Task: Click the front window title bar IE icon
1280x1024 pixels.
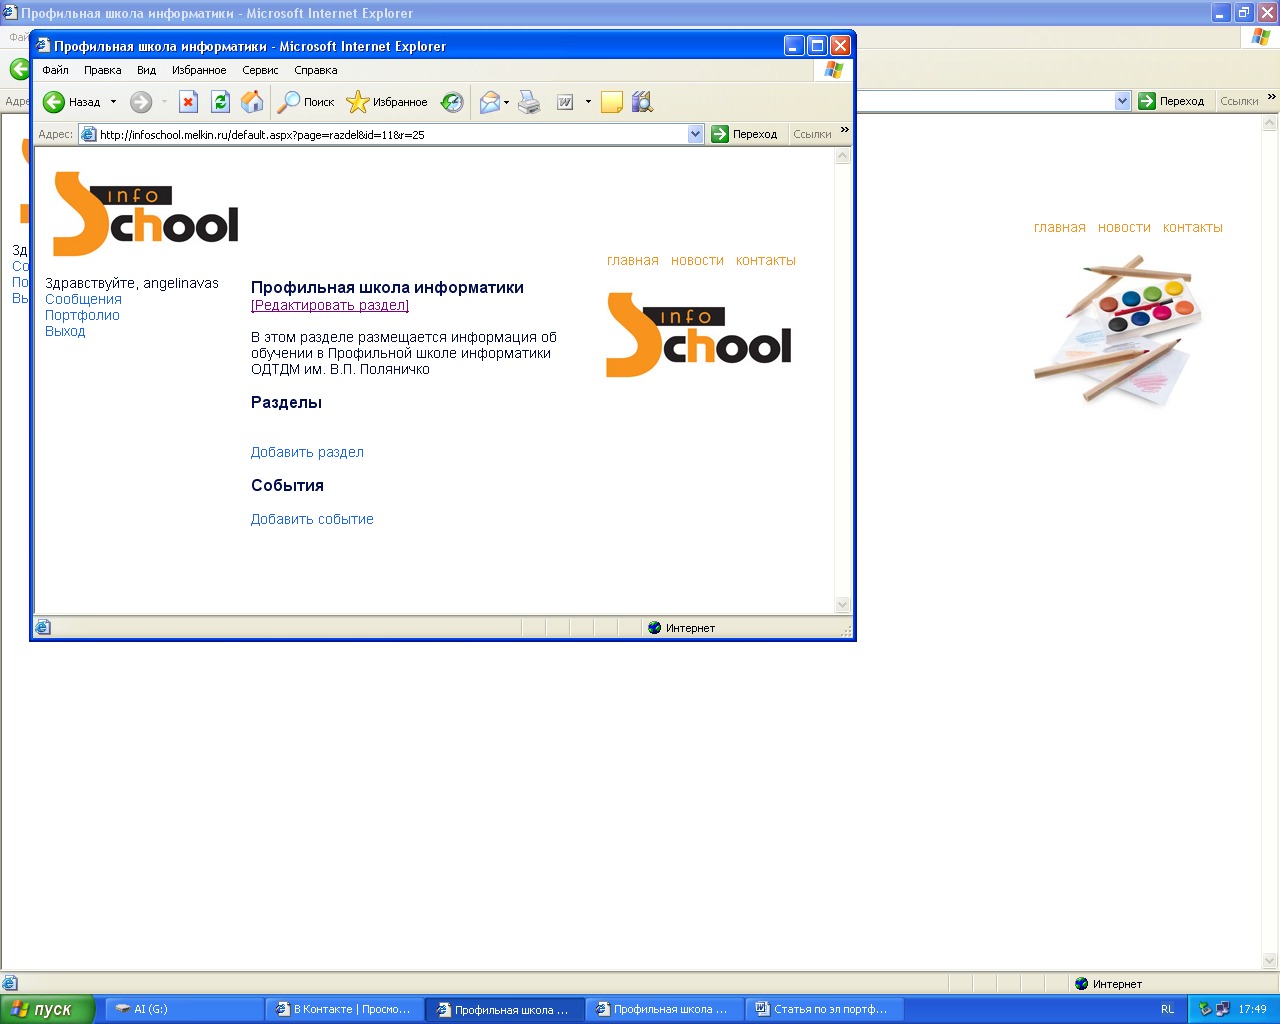Action: coord(43,46)
